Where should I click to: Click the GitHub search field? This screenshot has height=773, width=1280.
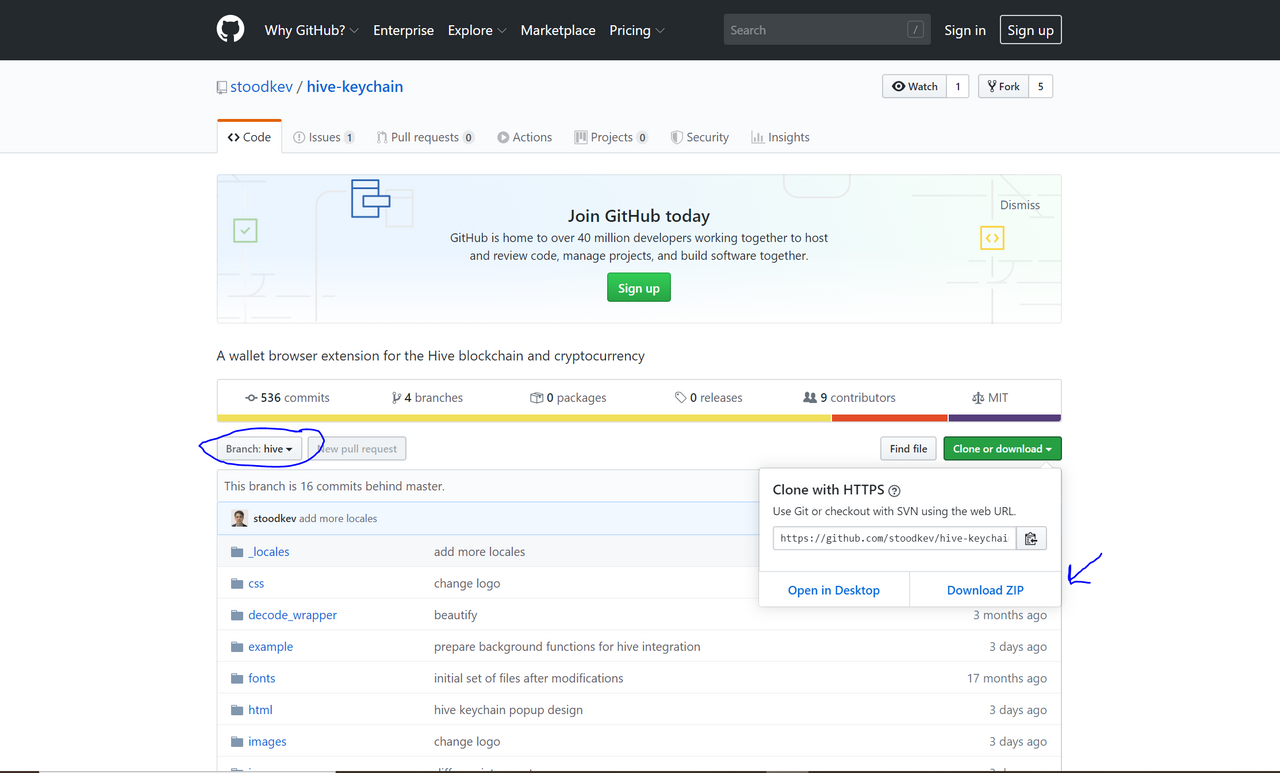(x=827, y=30)
